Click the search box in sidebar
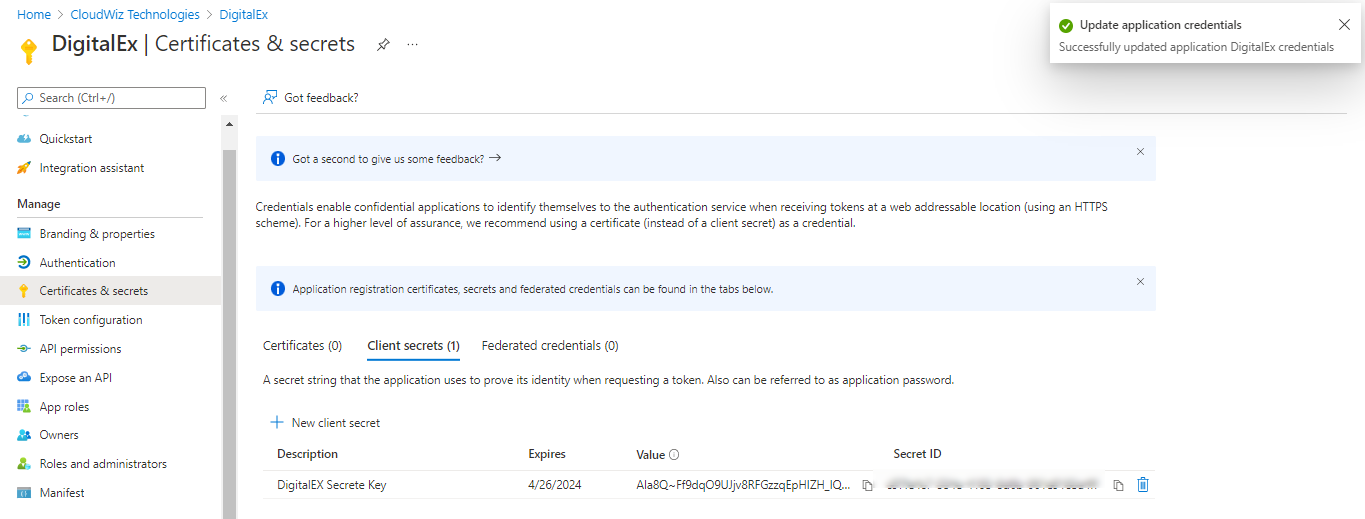Viewport: 1365px width, 519px height. 112,98
